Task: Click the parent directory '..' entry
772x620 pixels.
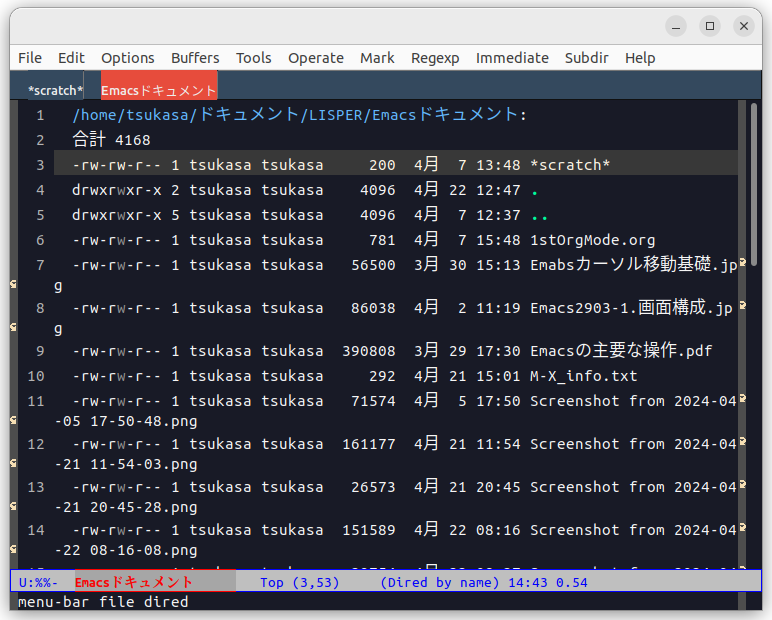Action: pos(540,215)
